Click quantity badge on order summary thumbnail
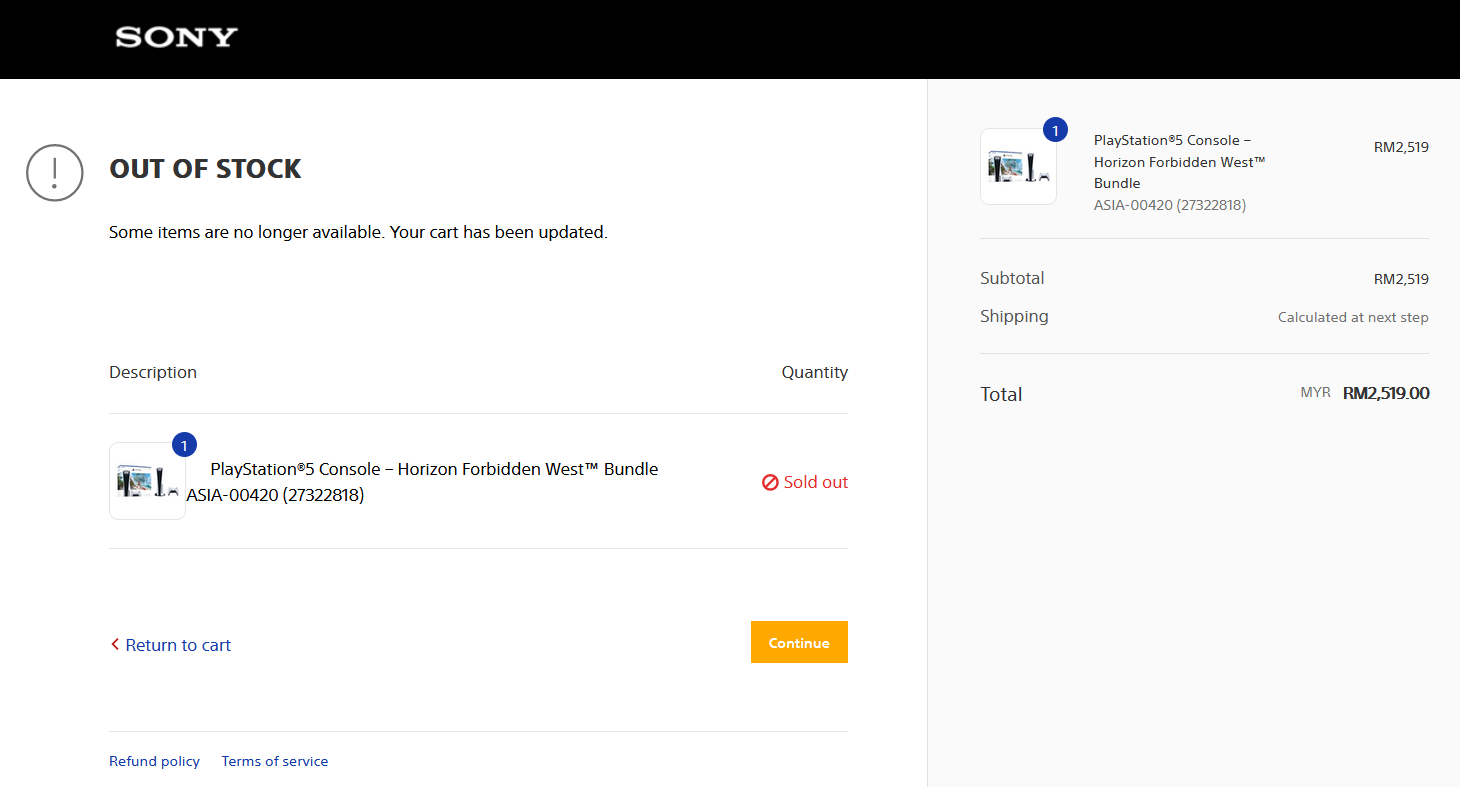The image size is (1460, 787). coord(1055,130)
